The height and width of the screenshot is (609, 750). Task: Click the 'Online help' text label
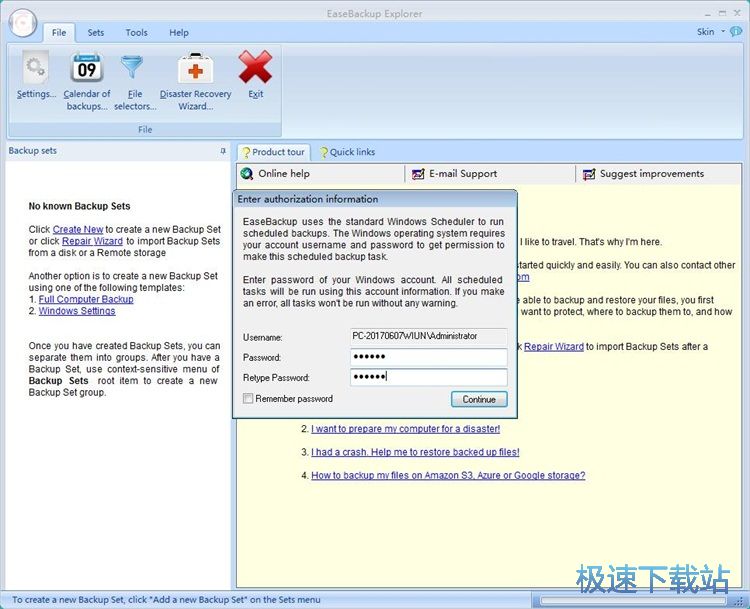pos(284,174)
